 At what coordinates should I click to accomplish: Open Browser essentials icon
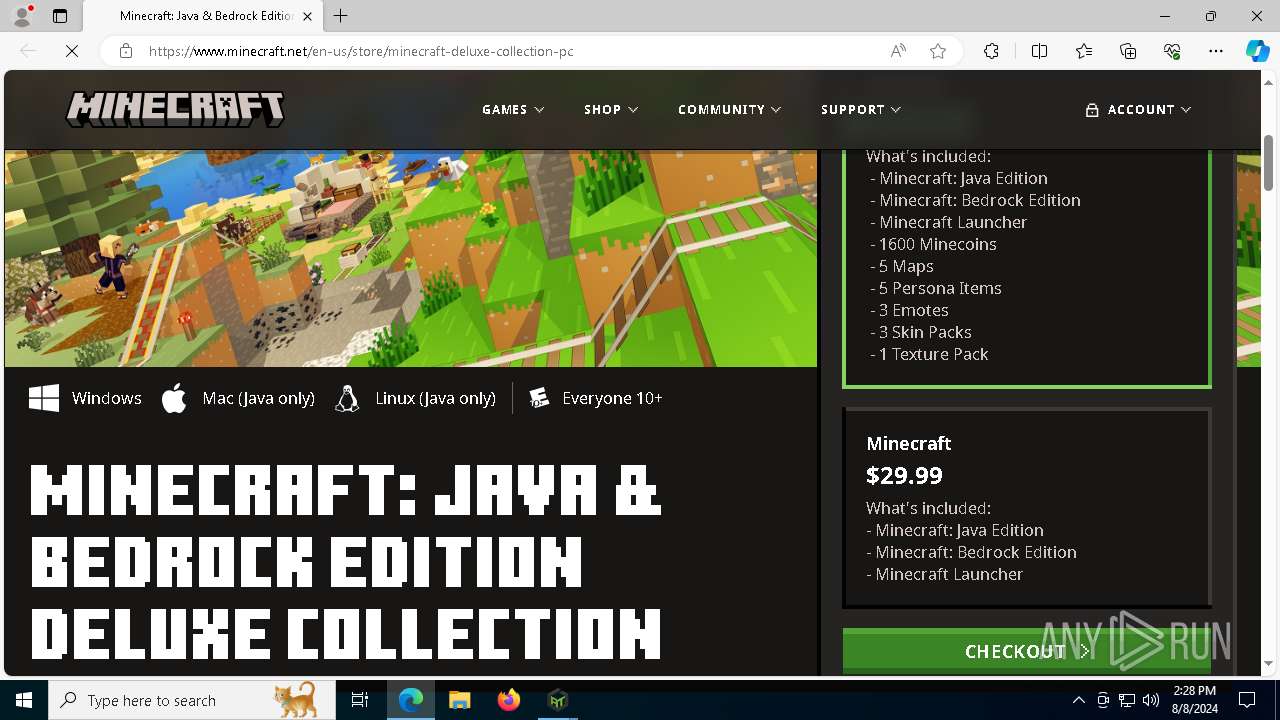[1172, 51]
